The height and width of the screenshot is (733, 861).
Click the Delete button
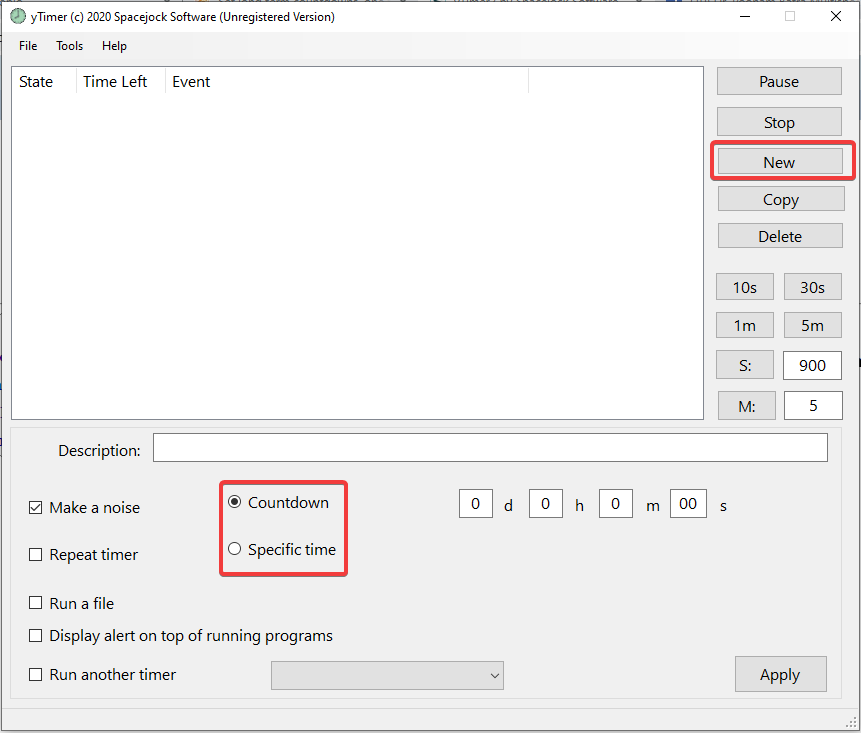780,236
